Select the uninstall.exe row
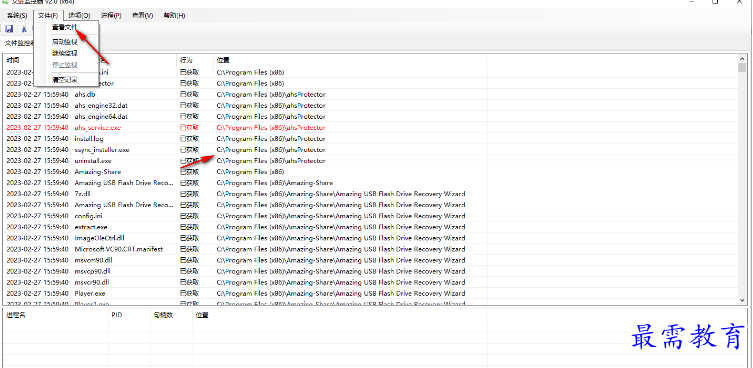 [x=370, y=161]
